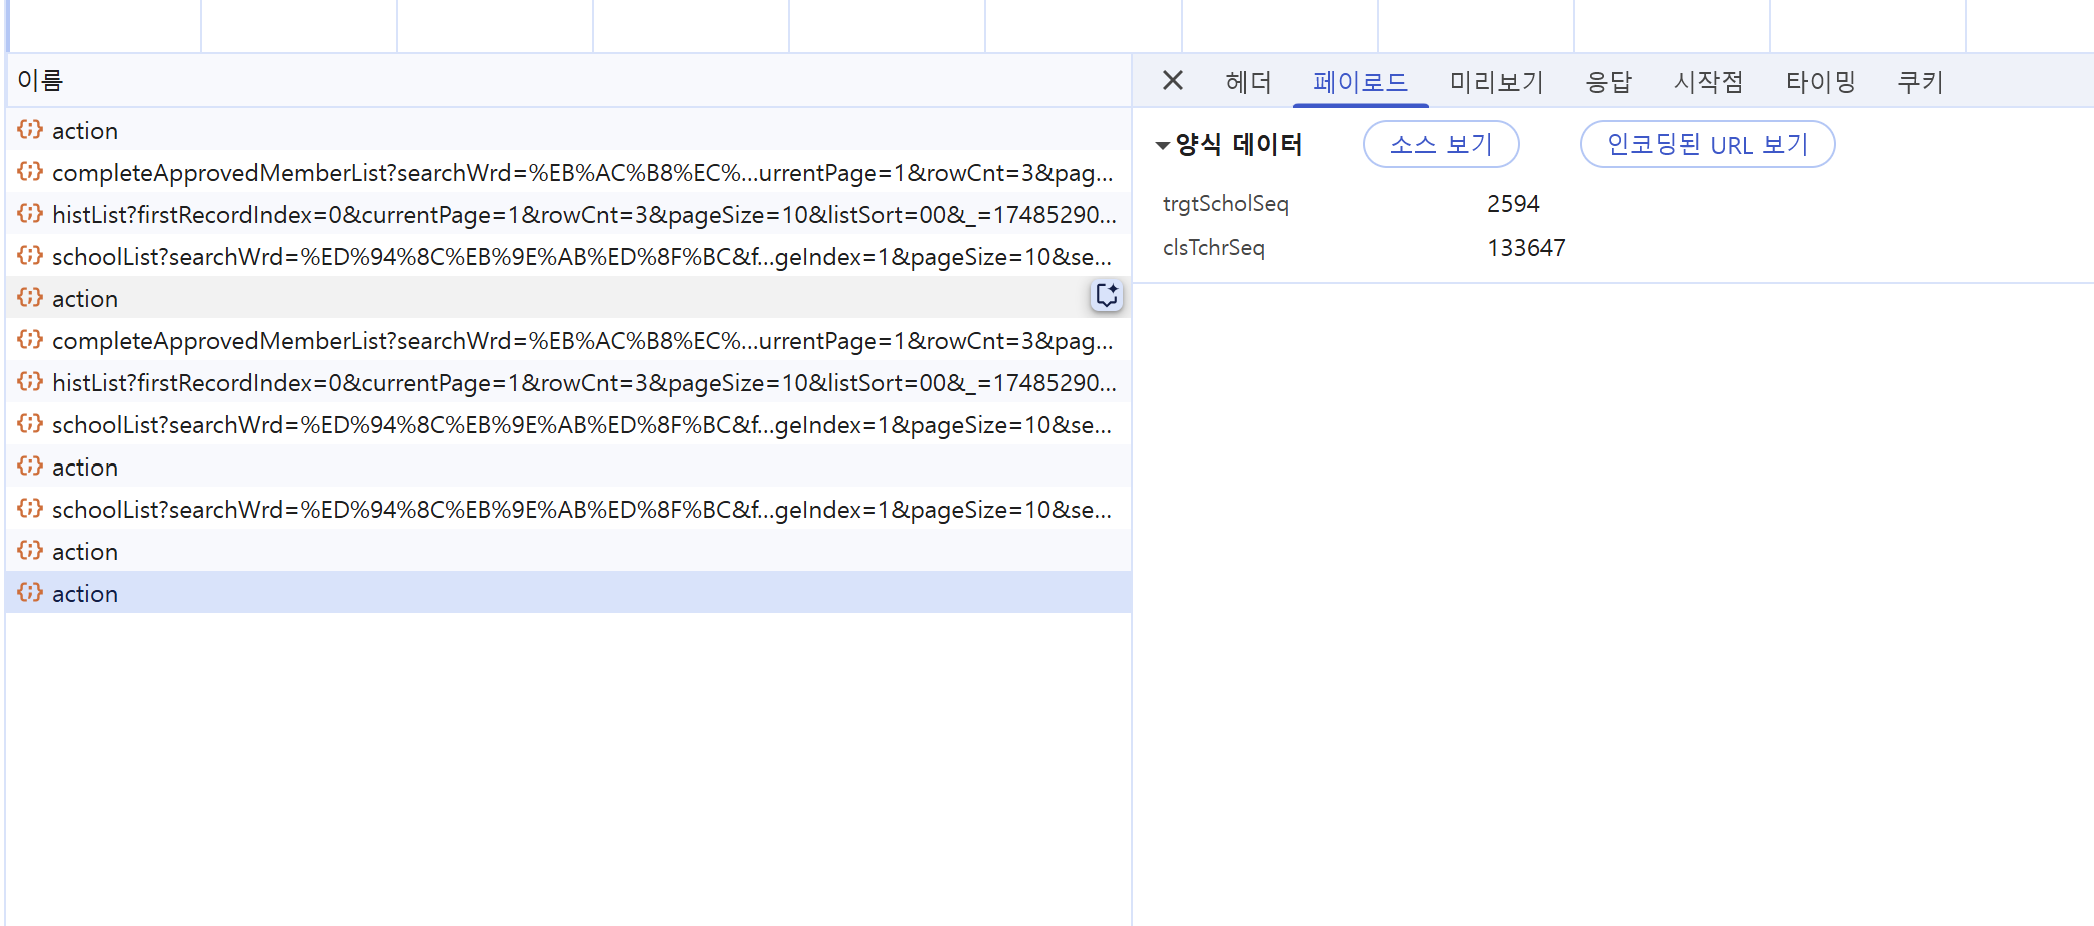This screenshot has width=2094, height=926.
Task: Select the first histList request row
Action: tap(580, 215)
